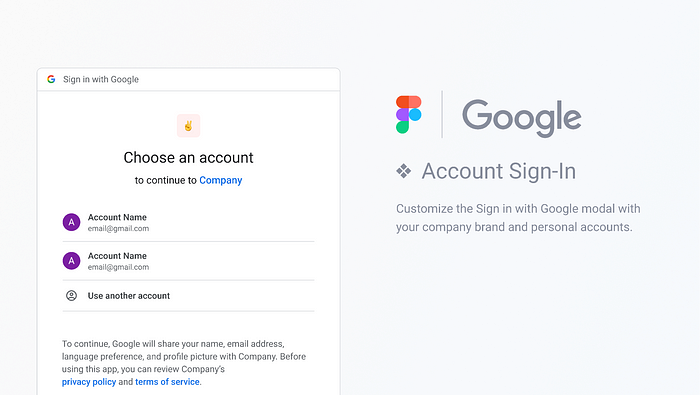The image size is (700, 395).
Task: Choose Use another account
Action: tap(188, 296)
